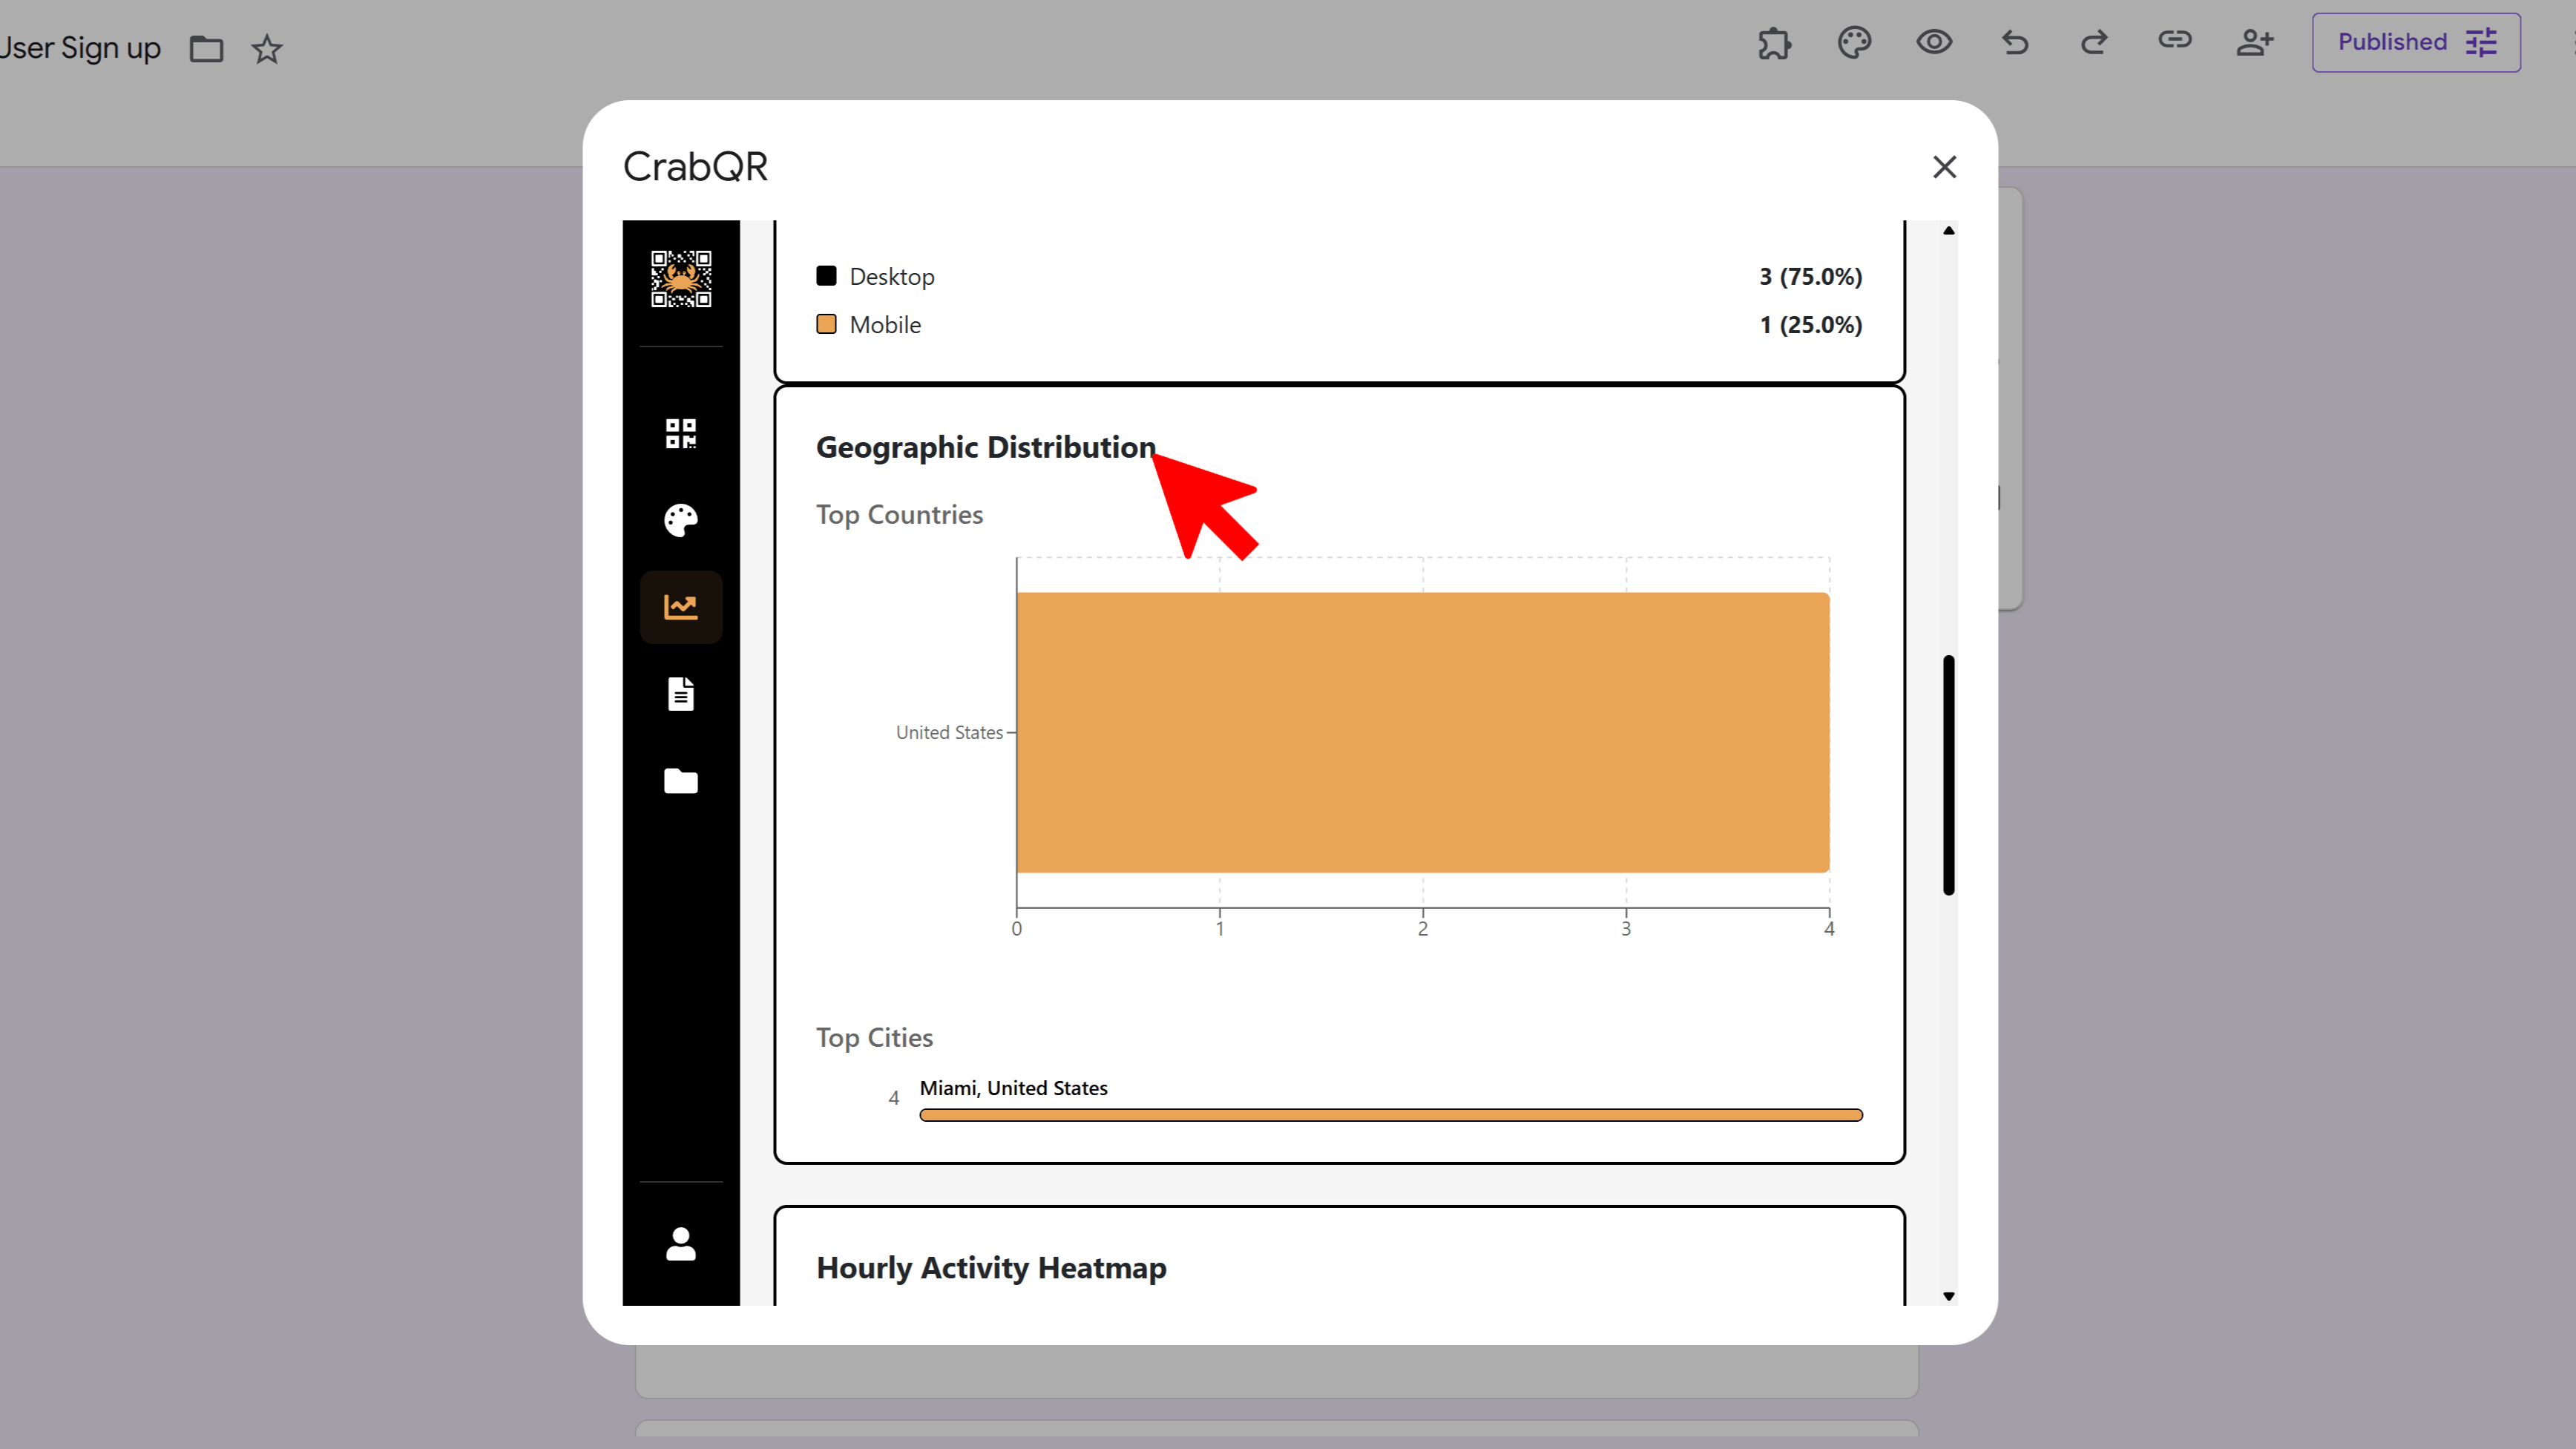The width and height of the screenshot is (2576, 1449).
Task: Click the redo arrow in toolbar
Action: pyautogui.click(x=2095, y=43)
